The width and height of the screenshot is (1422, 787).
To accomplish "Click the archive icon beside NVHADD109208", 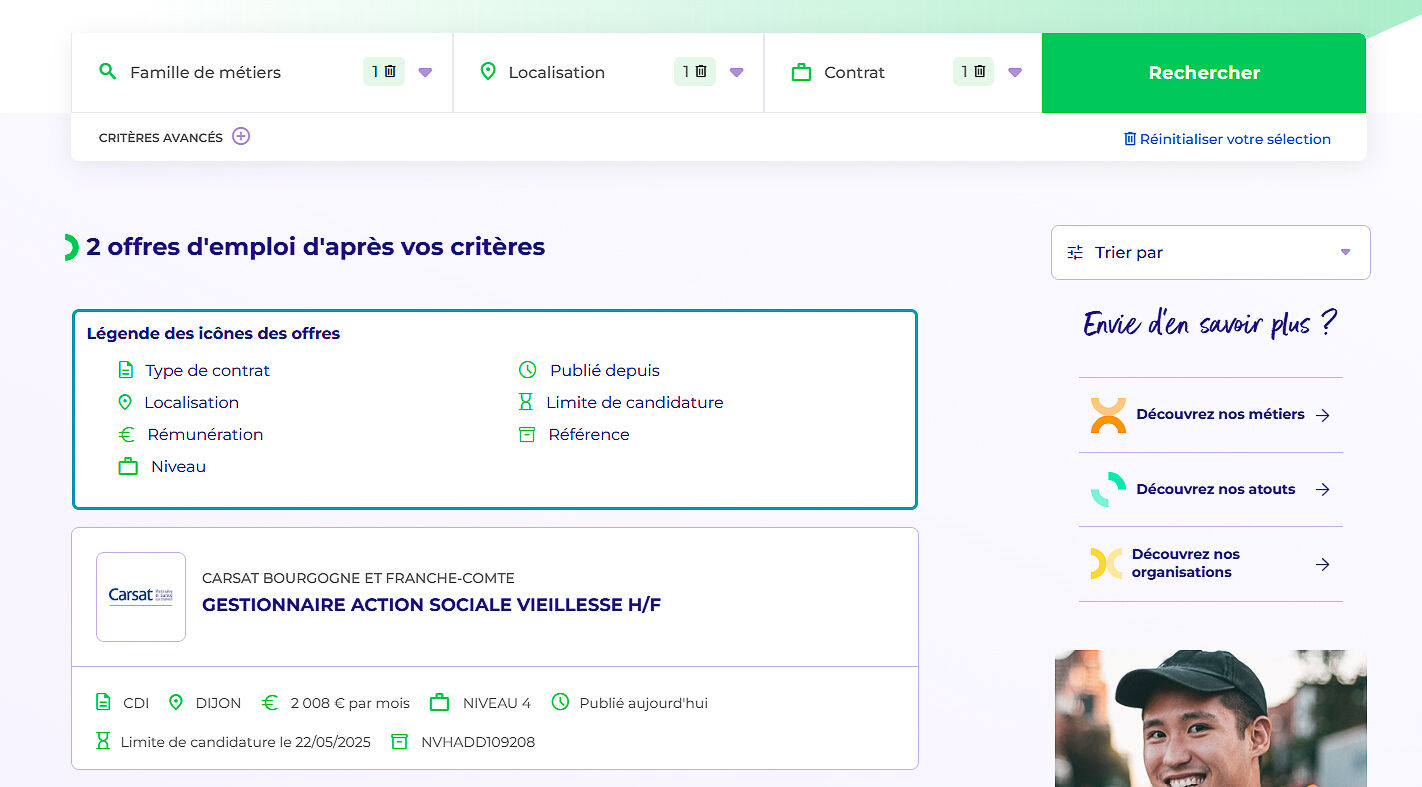I will point(399,741).
